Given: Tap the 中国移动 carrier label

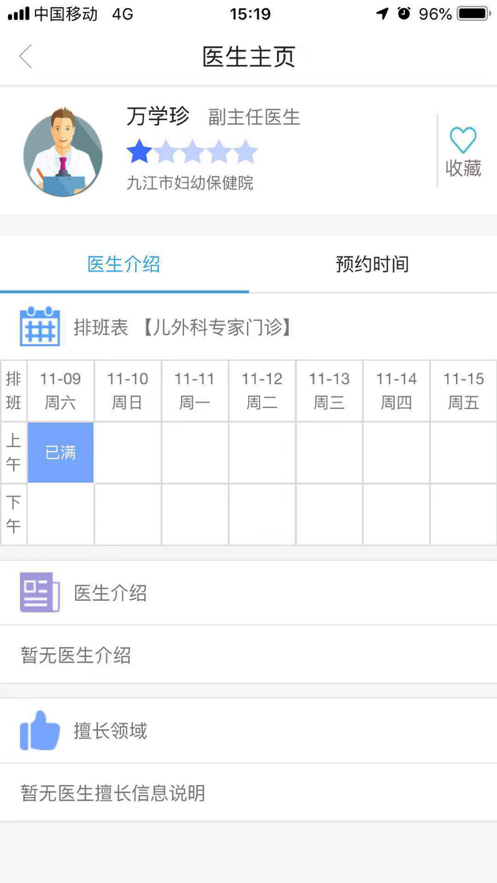Looking at the screenshot, I should pos(66,14).
